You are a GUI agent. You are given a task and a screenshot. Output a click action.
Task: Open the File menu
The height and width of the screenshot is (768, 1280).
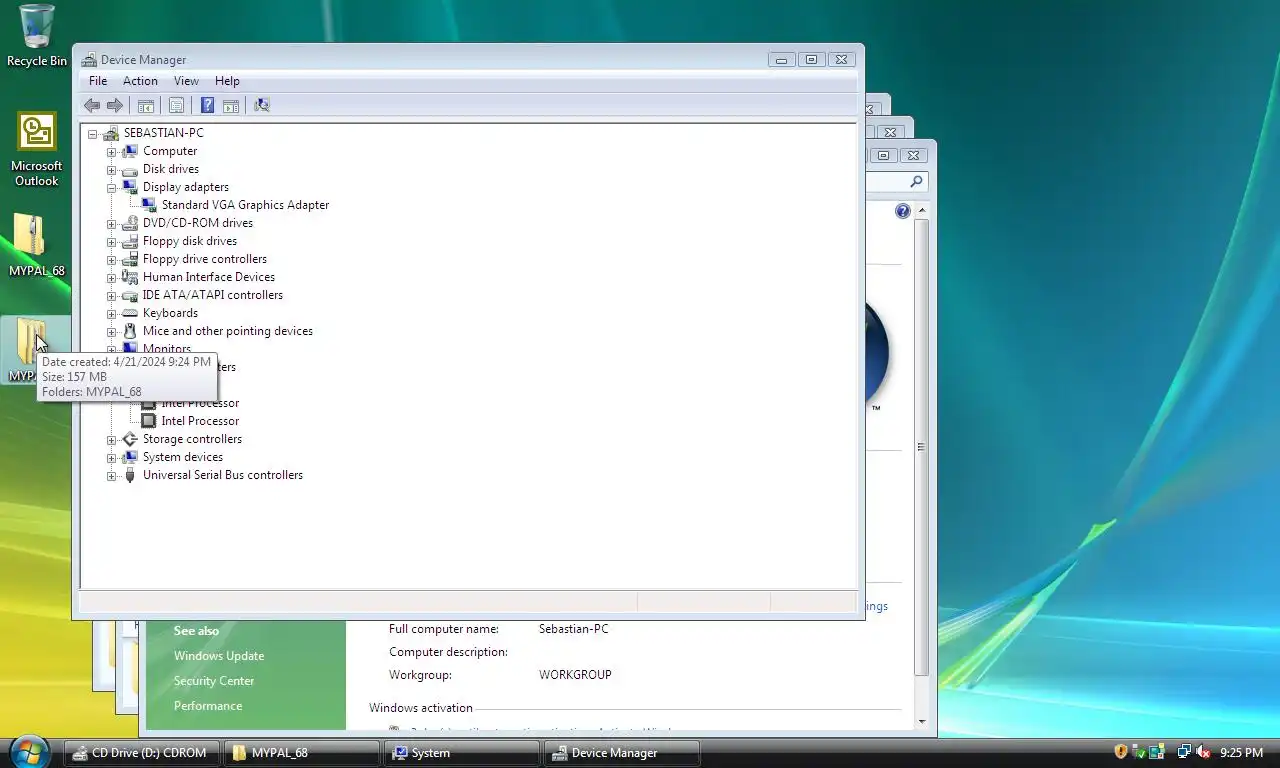98,81
